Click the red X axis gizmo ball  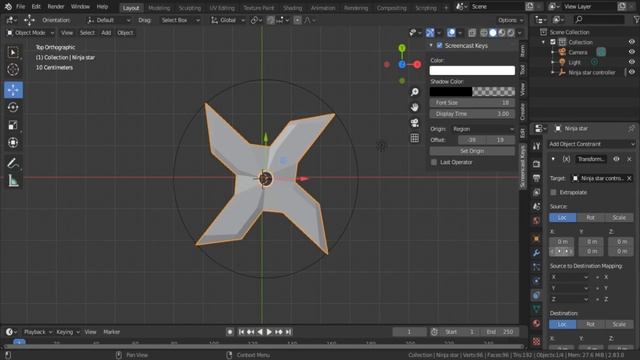(x=417, y=64)
